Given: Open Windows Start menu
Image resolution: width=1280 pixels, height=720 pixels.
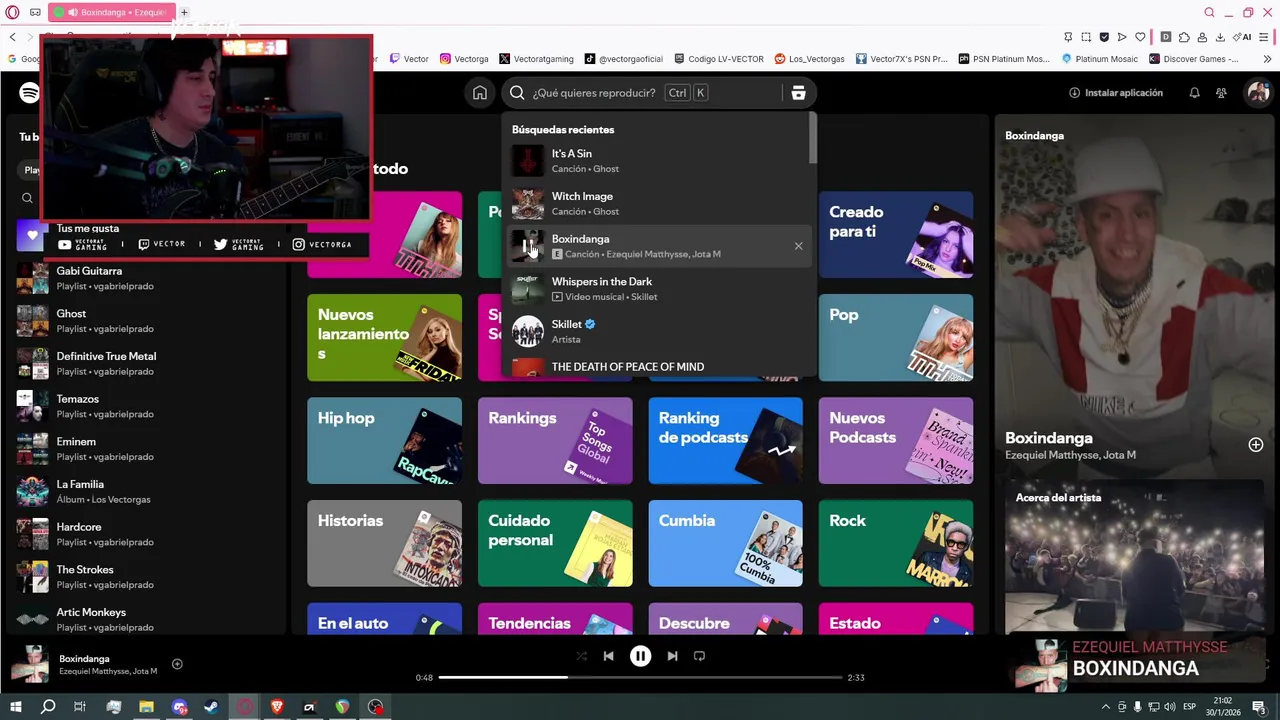Looking at the screenshot, I should click(x=16, y=707).
